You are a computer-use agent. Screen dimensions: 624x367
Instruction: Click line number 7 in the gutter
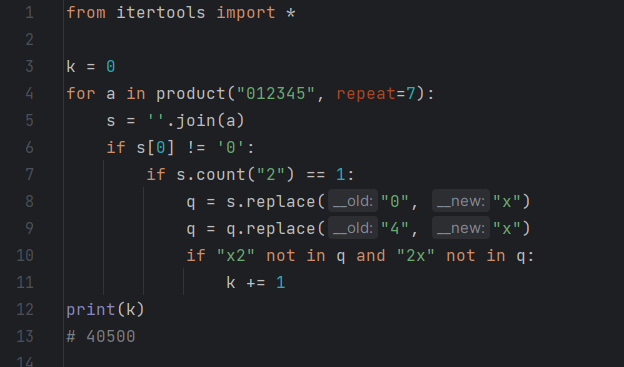point(29,174)
